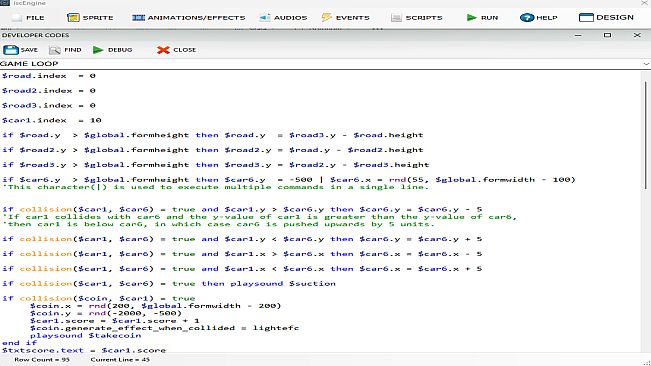Click the 'if collision($coin, $car1) = true' line
The image size is (651, 366).
coord(98,298)
